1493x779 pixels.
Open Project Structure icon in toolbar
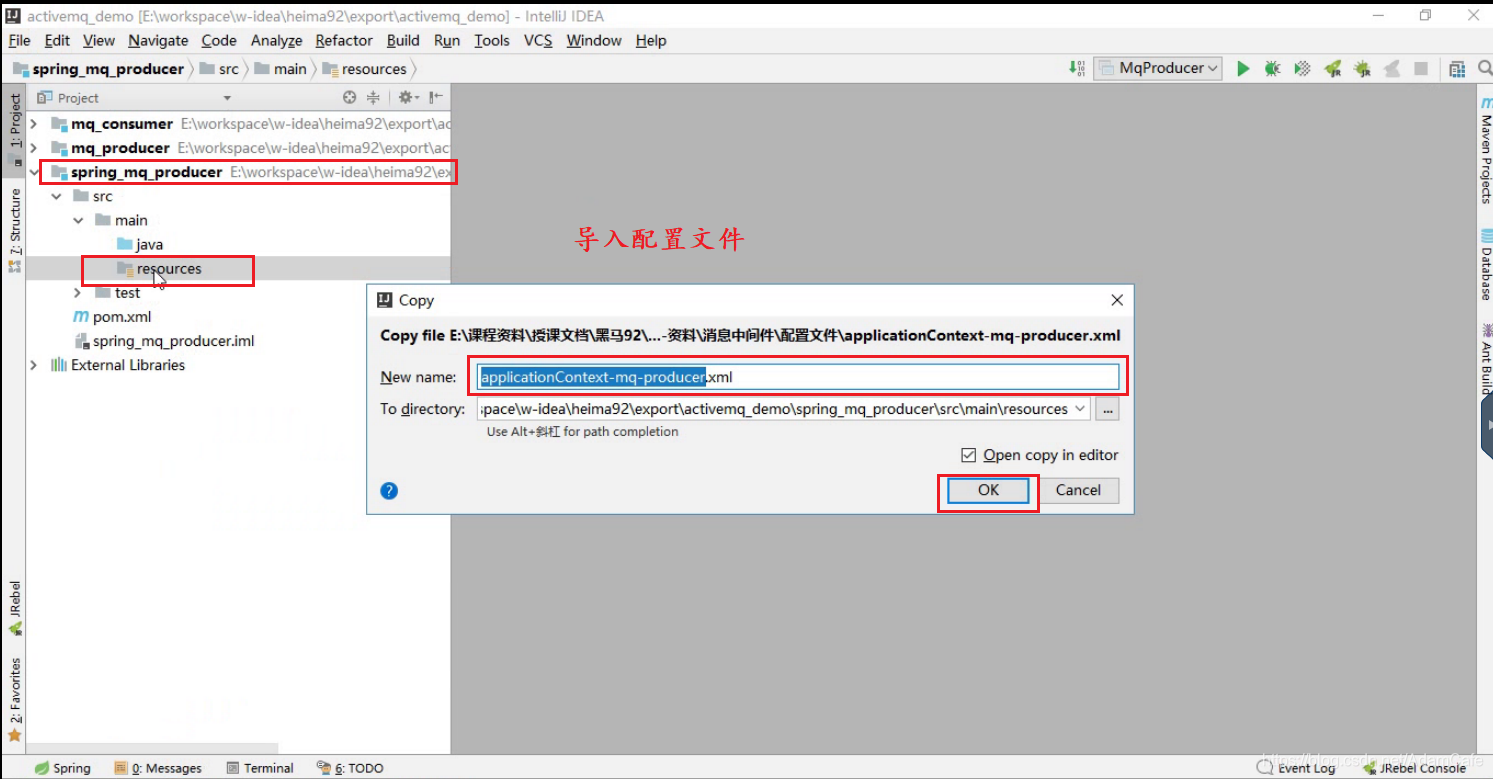point(1457,68)
